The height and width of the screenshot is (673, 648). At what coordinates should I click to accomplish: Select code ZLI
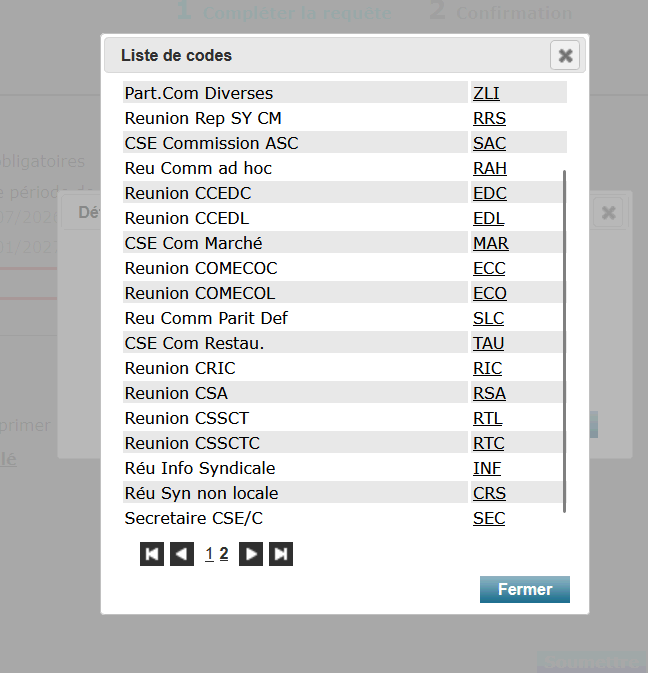[486, 93]
